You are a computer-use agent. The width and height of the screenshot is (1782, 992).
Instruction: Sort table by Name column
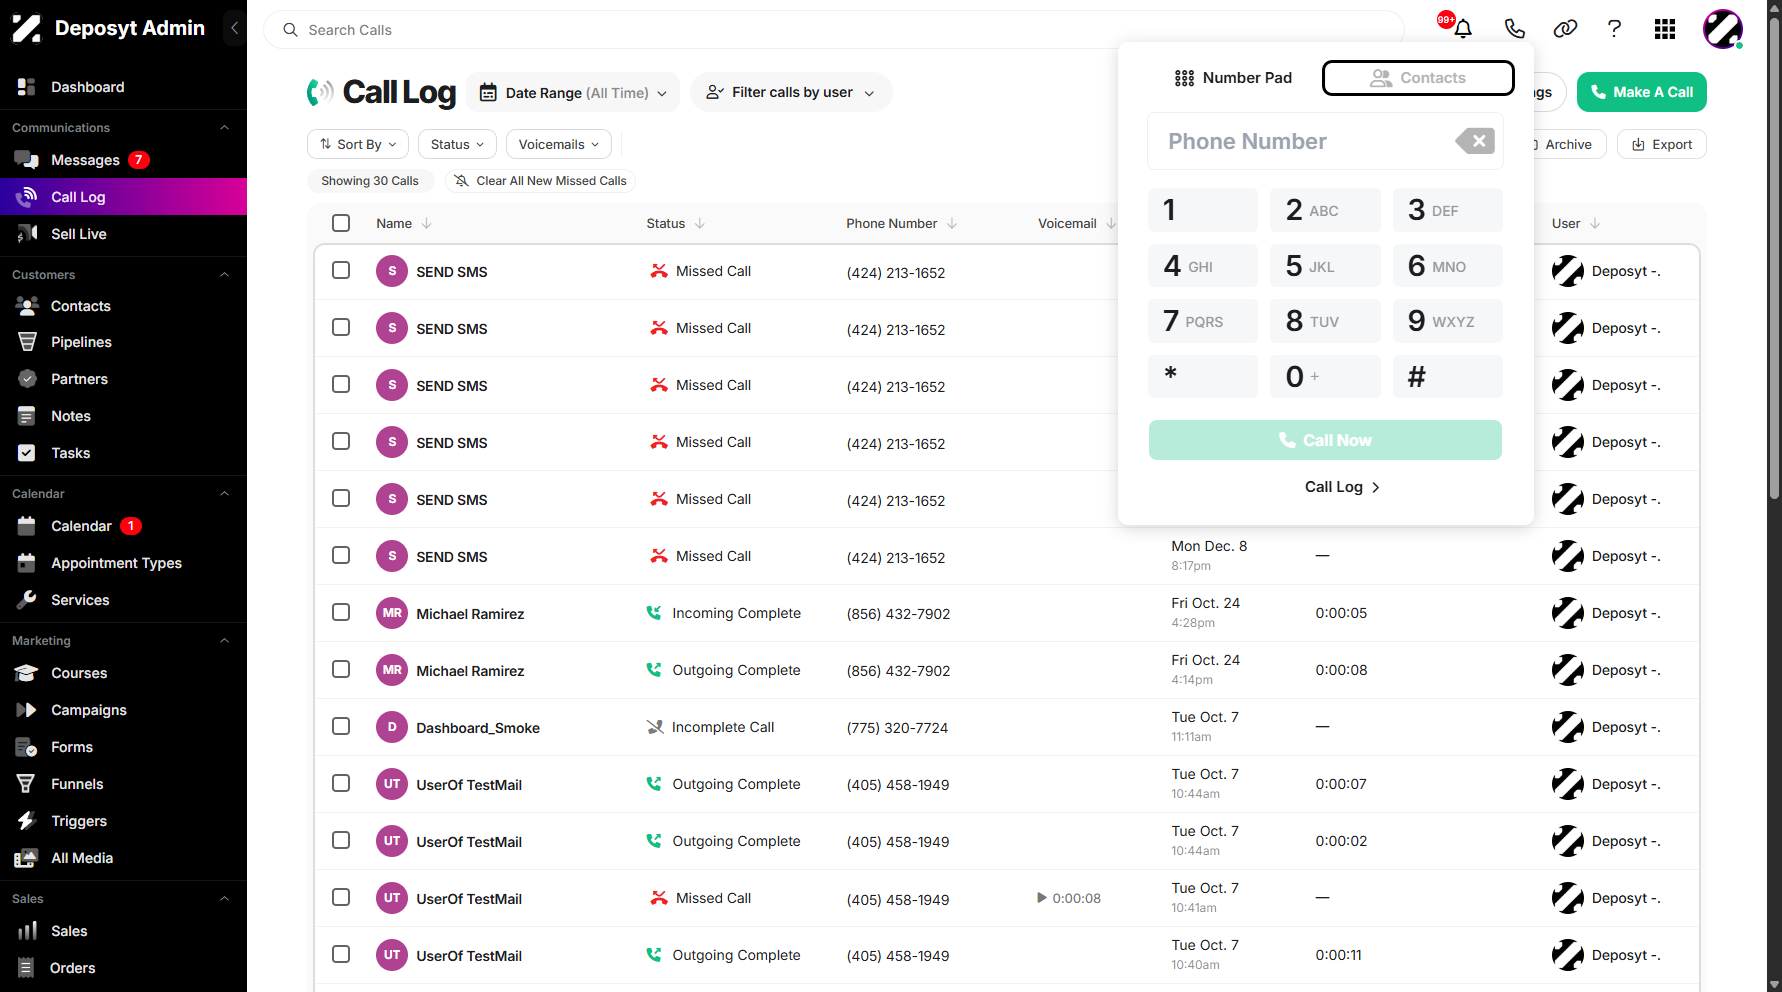pyautogui.click(x=404, y=223)
